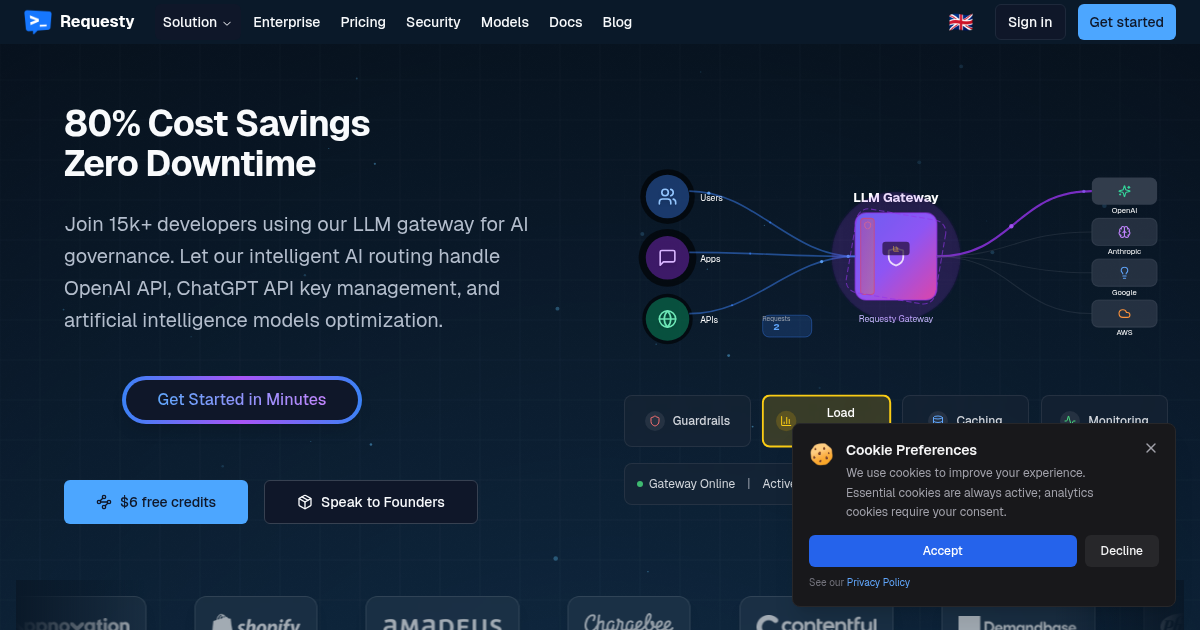Screen dimensions: 1200x630
Task: Click the Requesty brand name text
Action: pos(97,21)
